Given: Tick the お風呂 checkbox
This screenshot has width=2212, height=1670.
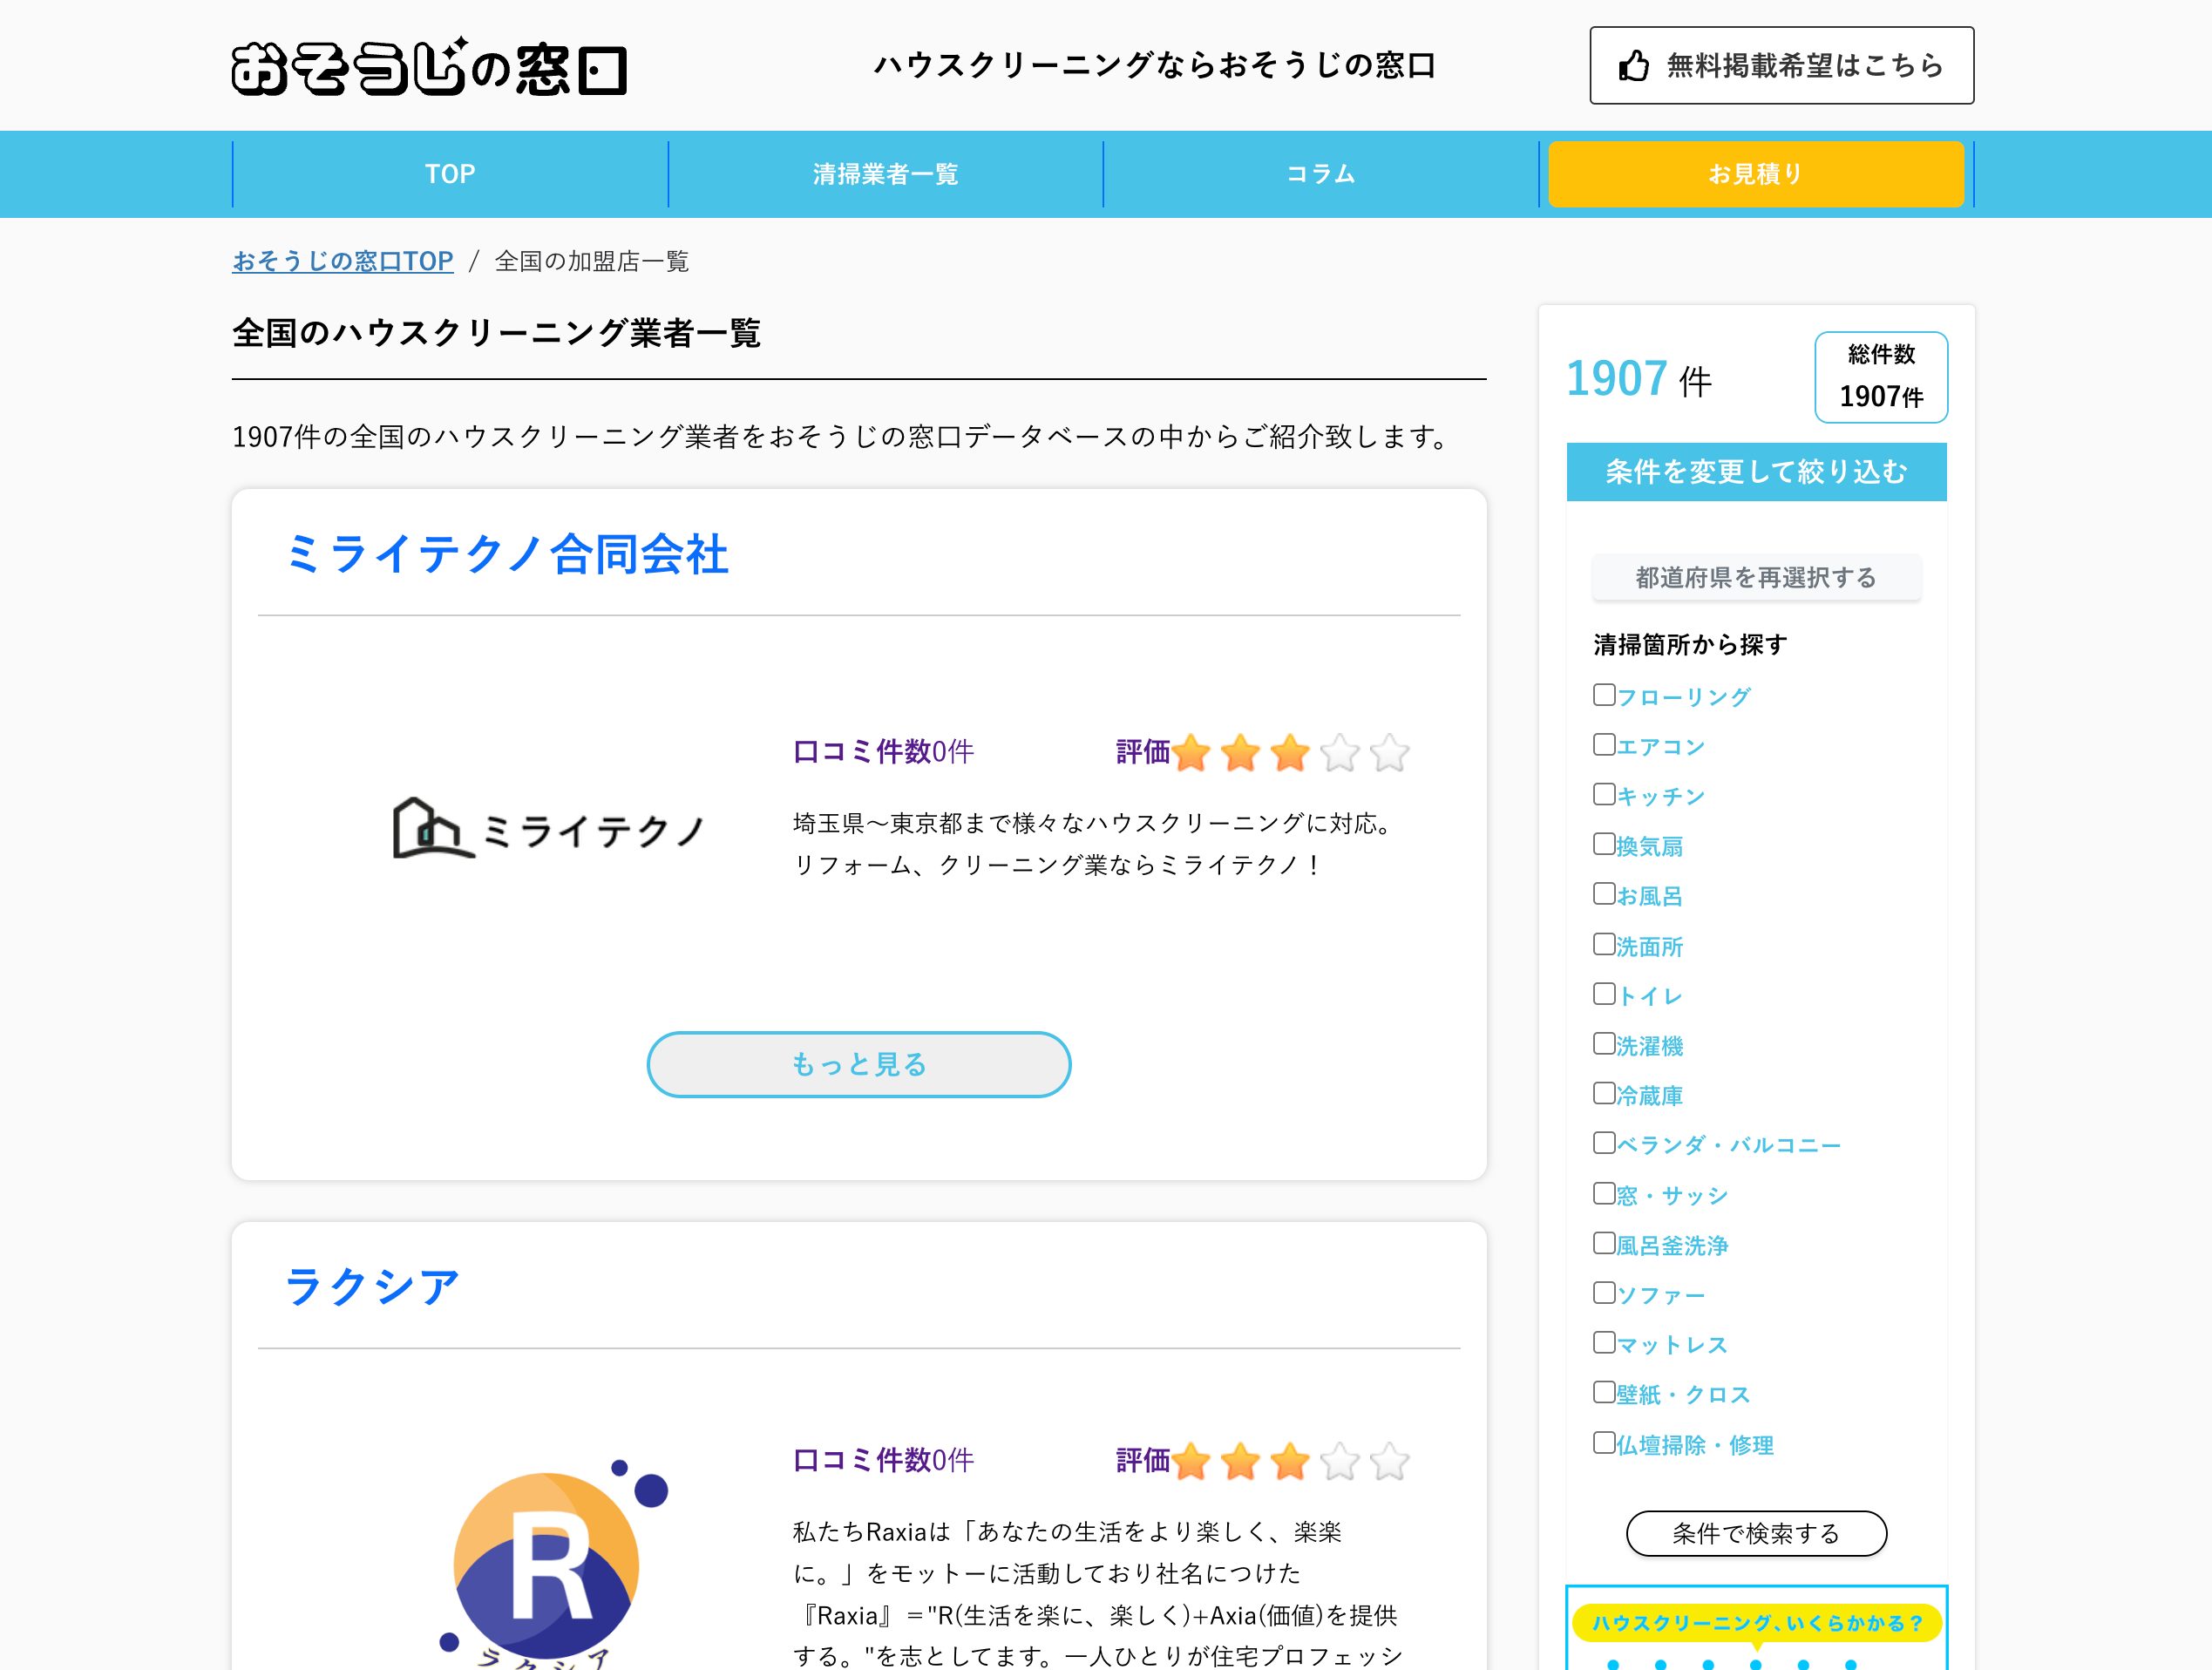Looking at the screenshot, I should point(1604,894).
